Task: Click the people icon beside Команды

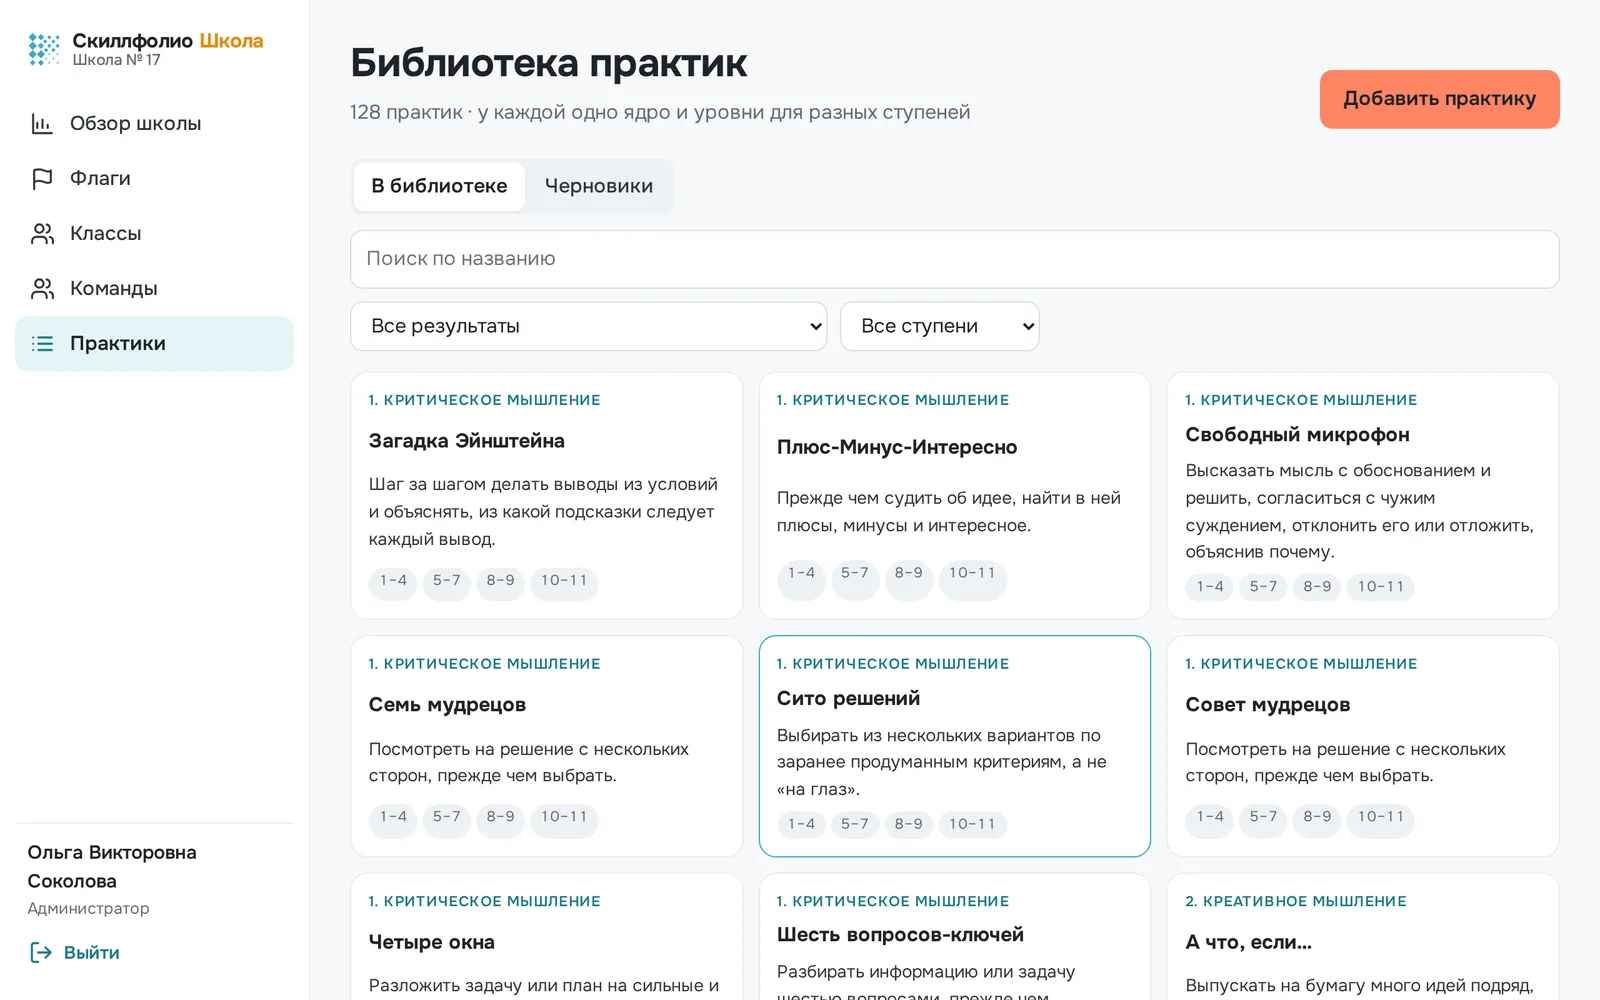Action: (x=42, y=289)
